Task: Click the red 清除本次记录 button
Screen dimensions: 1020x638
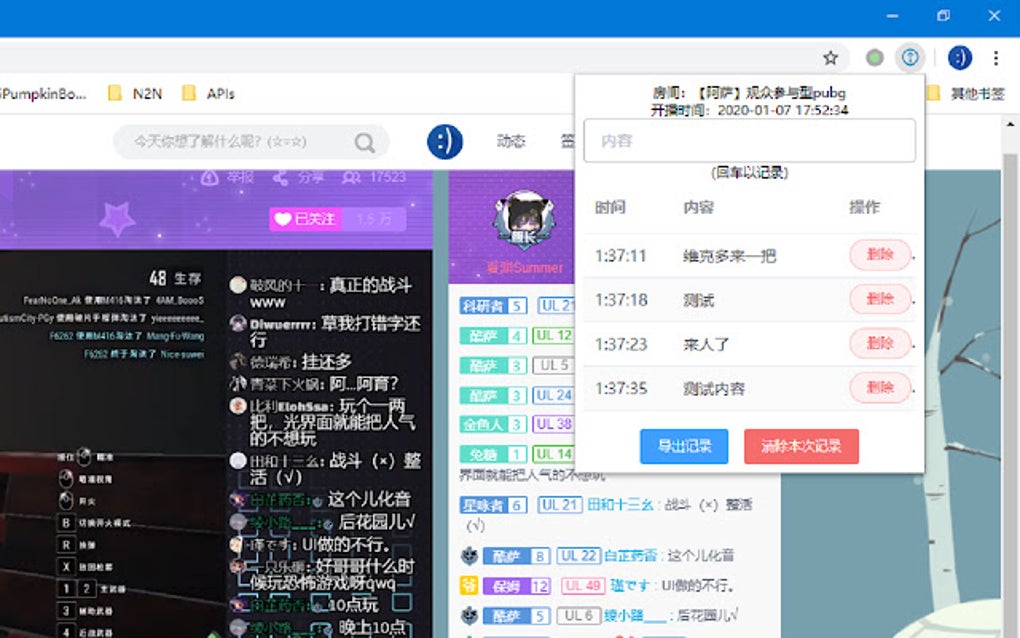Action: click(x=801, y=446)
